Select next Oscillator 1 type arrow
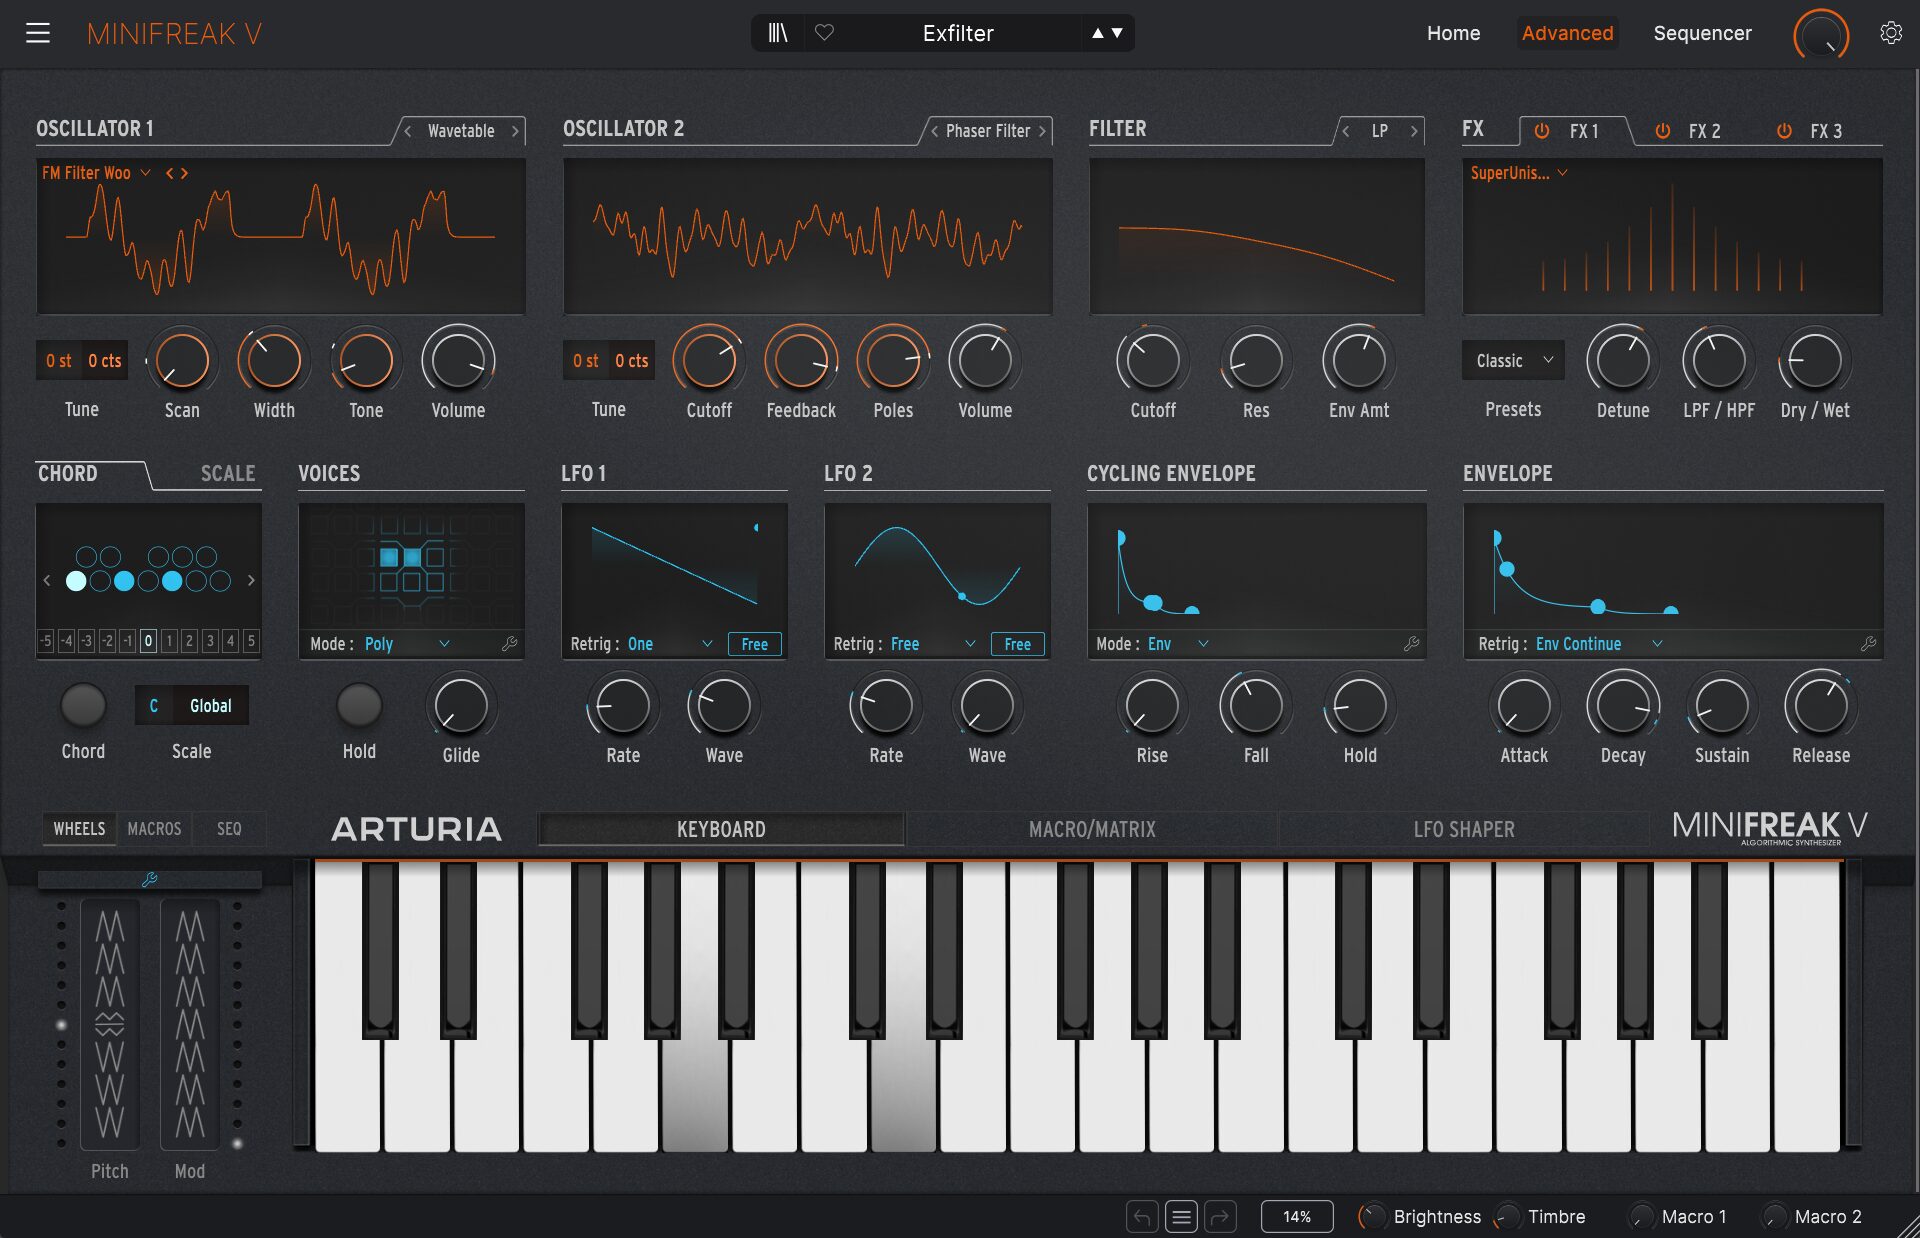The height and width of the screenshot is (1238, 1920). click(x=515, y=131)
